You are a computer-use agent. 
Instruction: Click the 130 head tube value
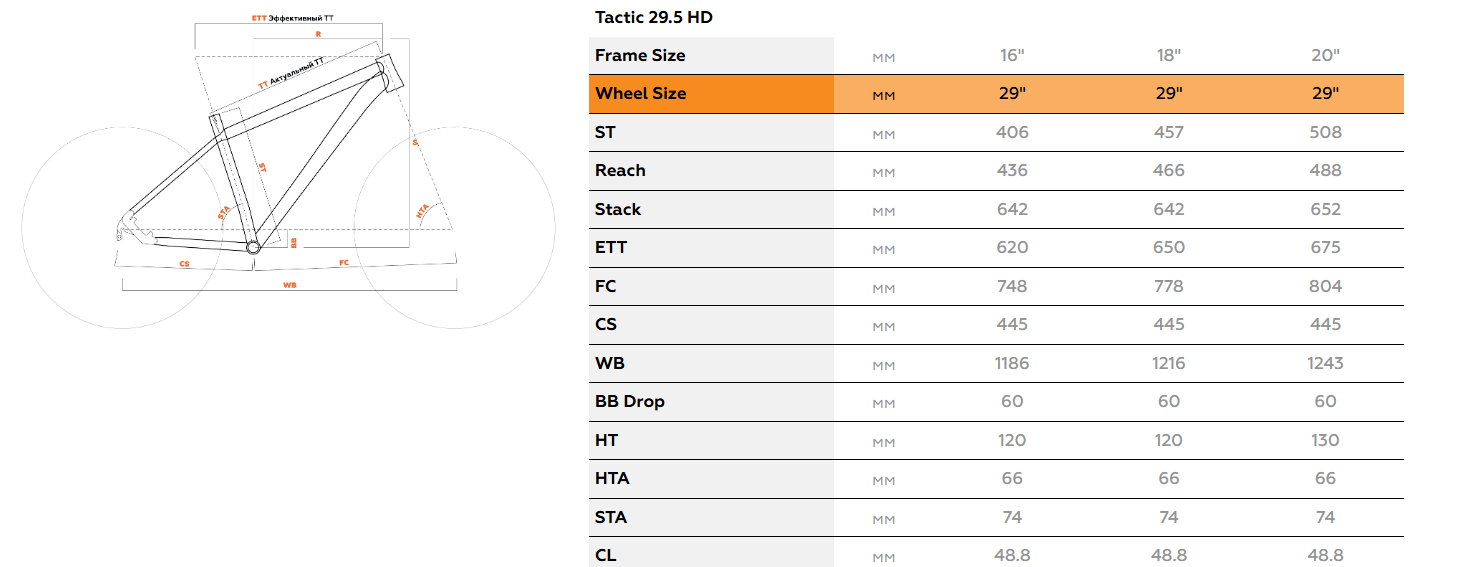pos(1325,440)
